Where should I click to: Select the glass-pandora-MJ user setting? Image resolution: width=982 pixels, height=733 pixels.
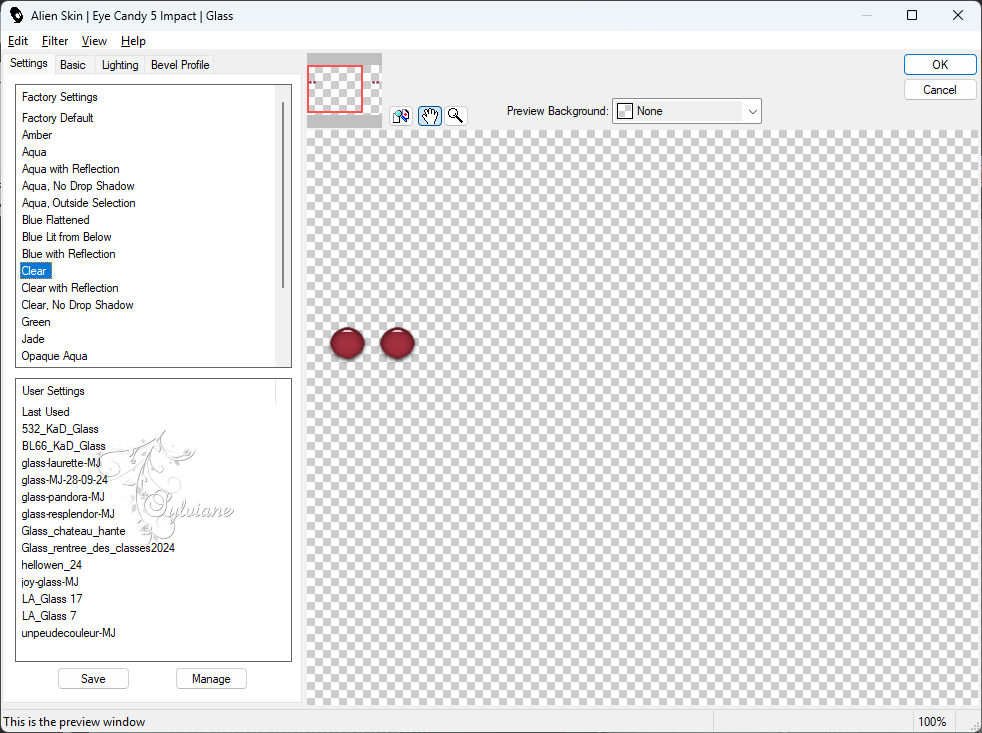(63, 496)
